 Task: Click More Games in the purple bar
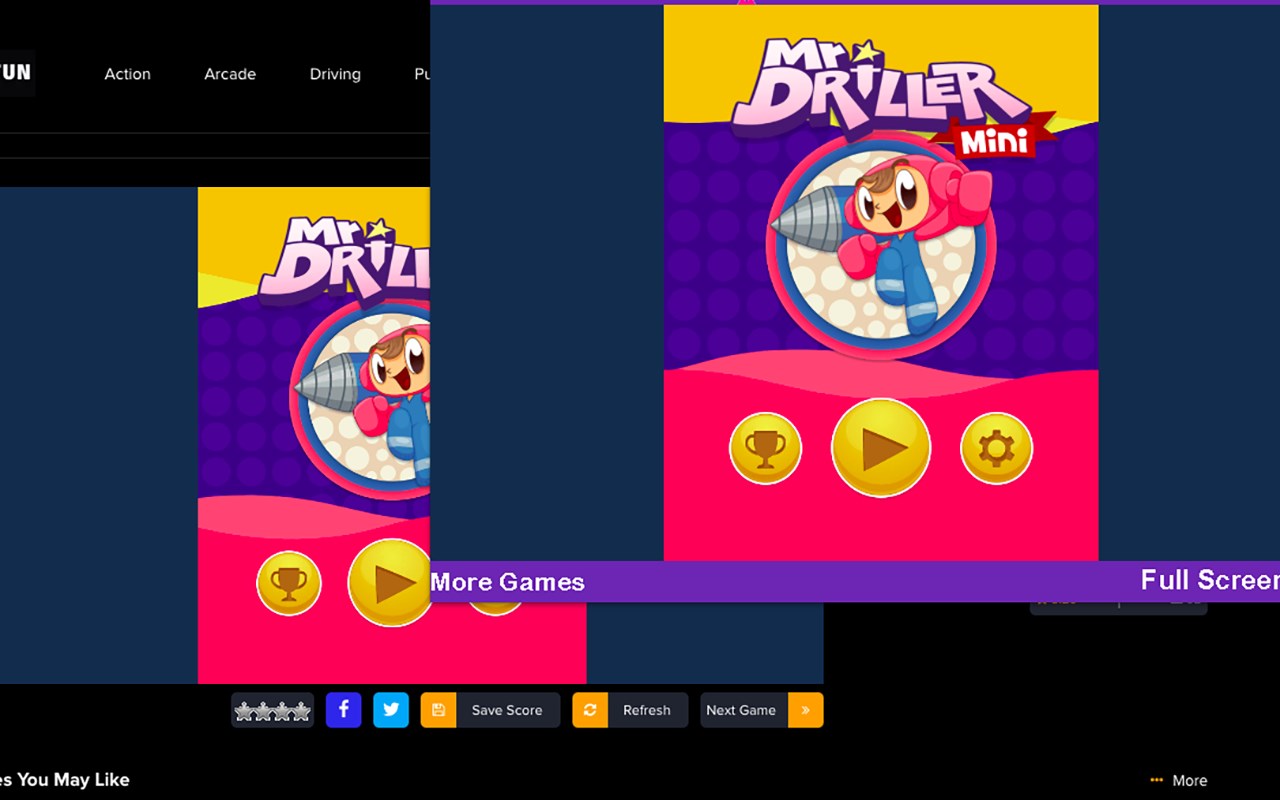click(508, 582)
